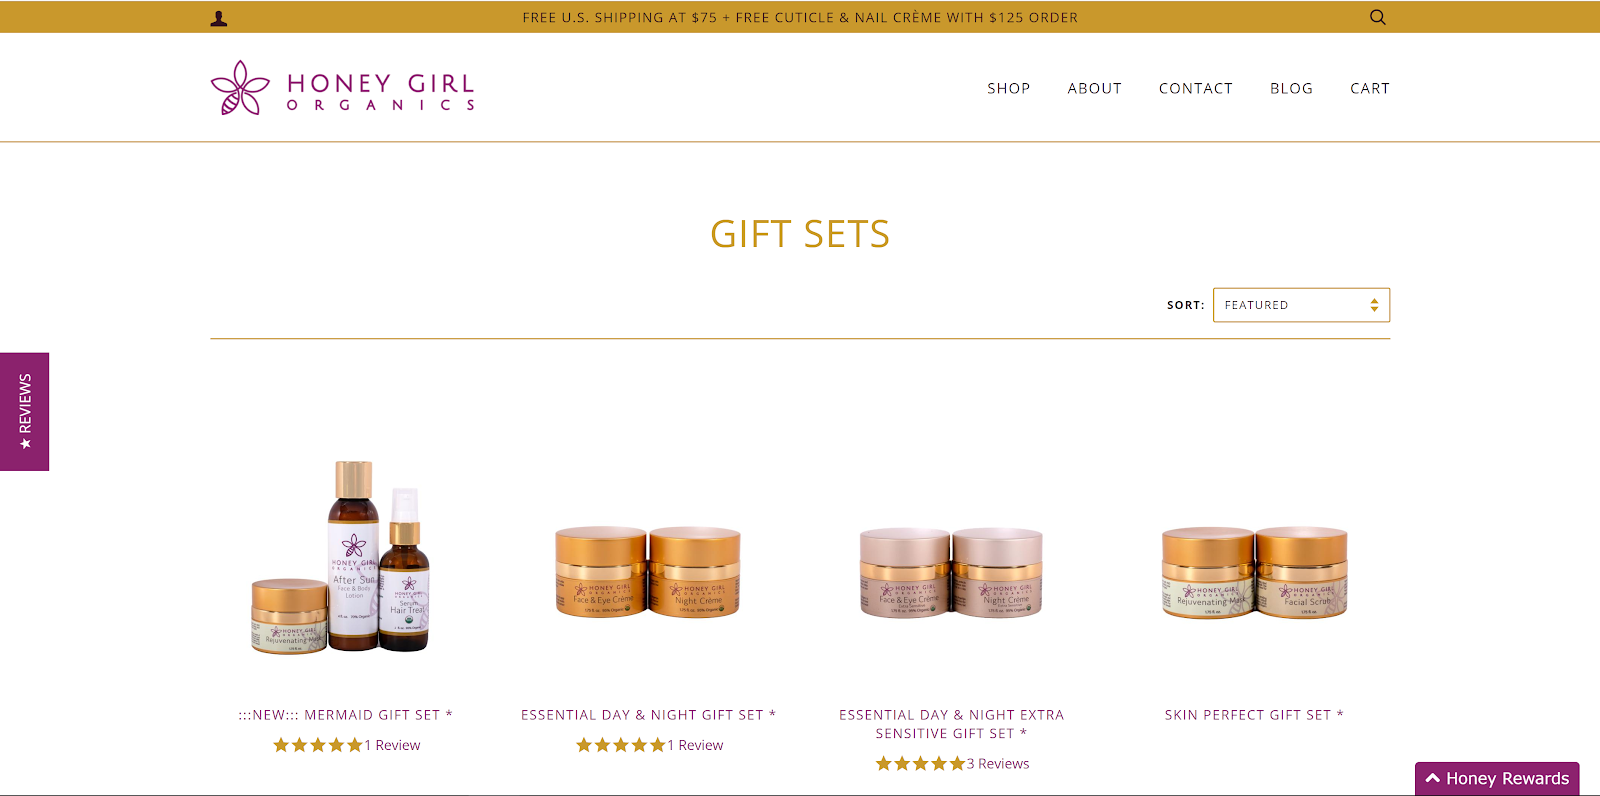
Task: Expand the Honey Rewards widget
Action: point(1497,778)
